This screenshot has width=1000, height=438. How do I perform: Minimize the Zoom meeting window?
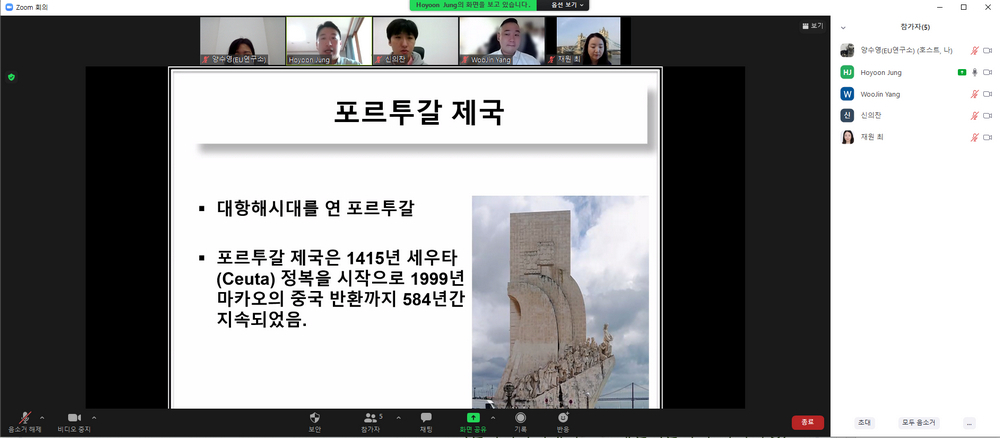[942, 6]
